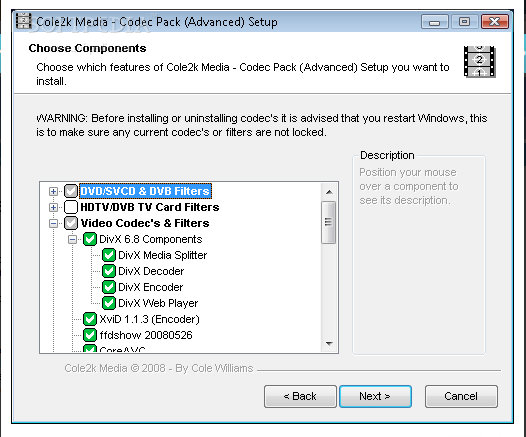This screenshot has height=437, width=526.
Task: Uncheck DivX Decoder component
Action: pyautogui.click(x=109, y=271)
